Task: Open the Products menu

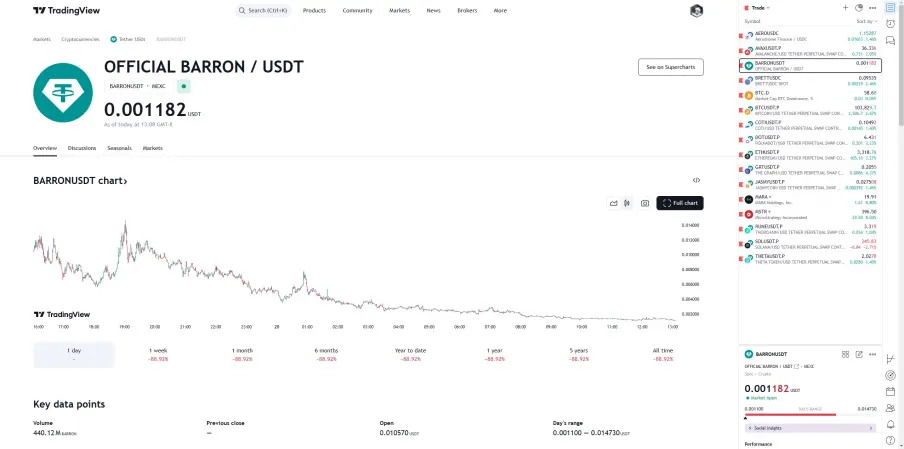Action: tap(314, 10)
